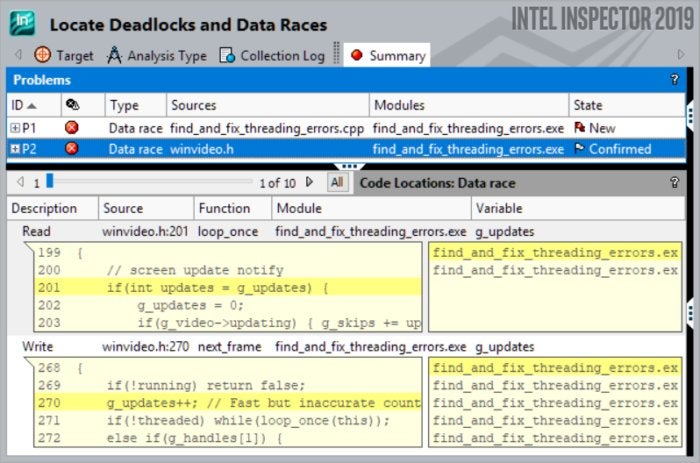Viewport: 700px width, 463px height.
Task: Expand the P1 problem row
Action: [x=15, y=128]
